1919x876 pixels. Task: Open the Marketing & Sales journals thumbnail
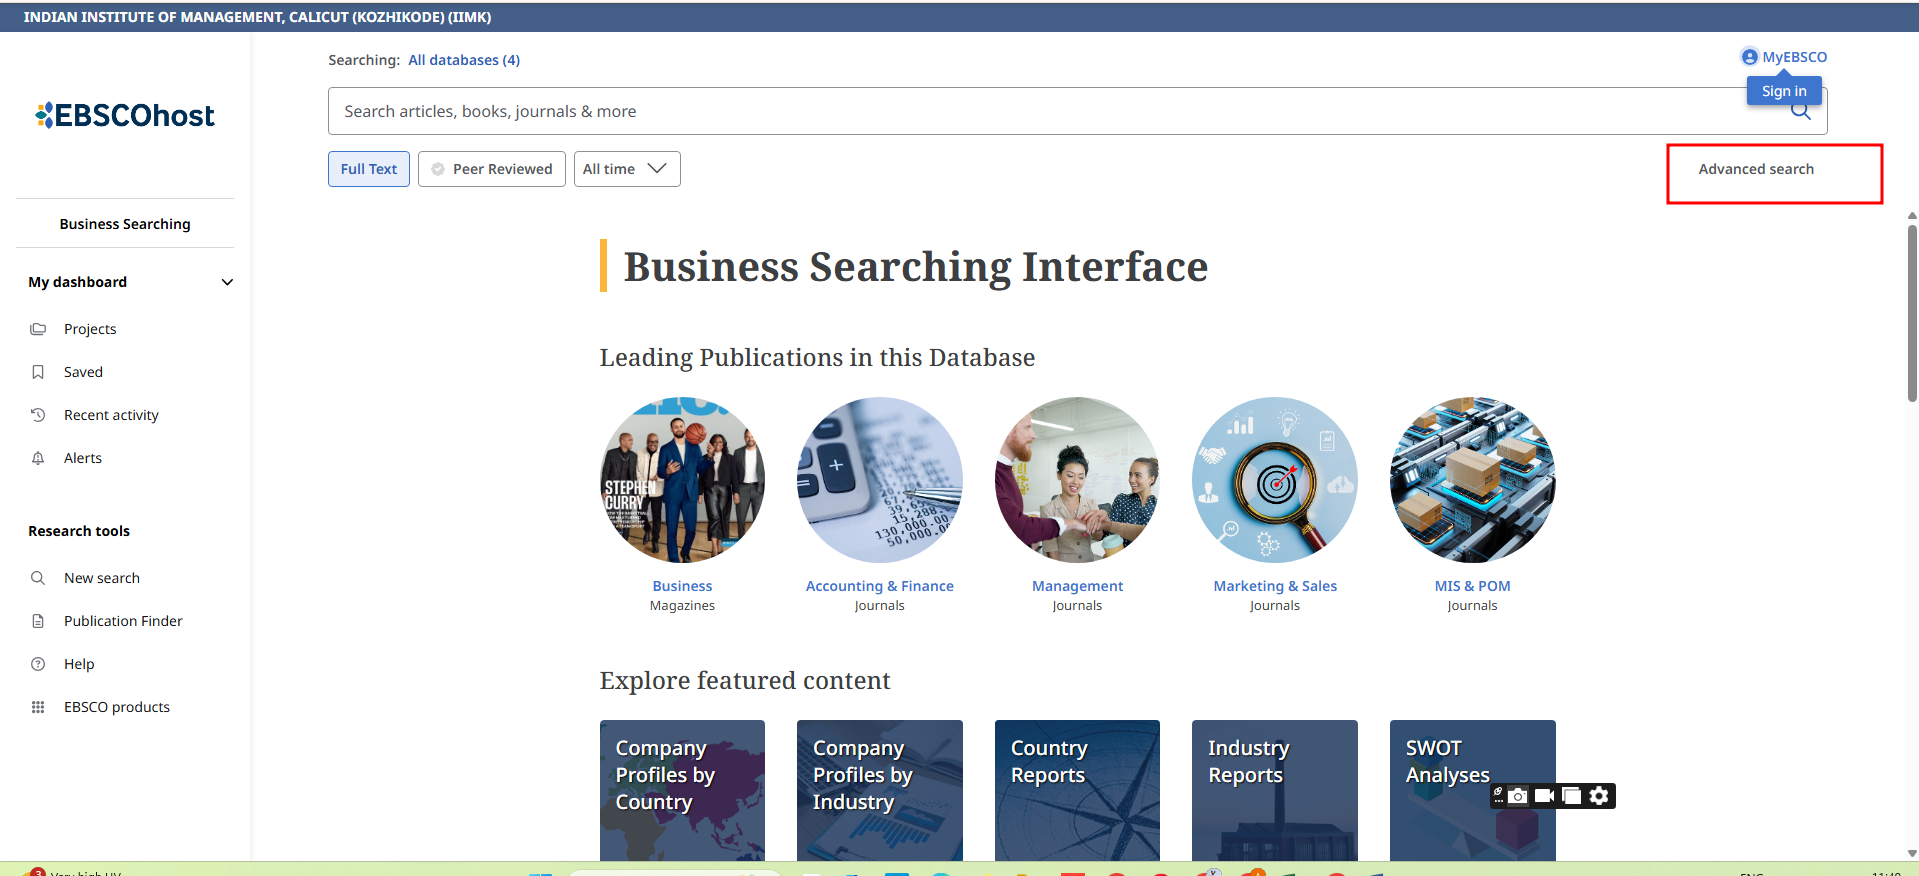[1274, 480]
